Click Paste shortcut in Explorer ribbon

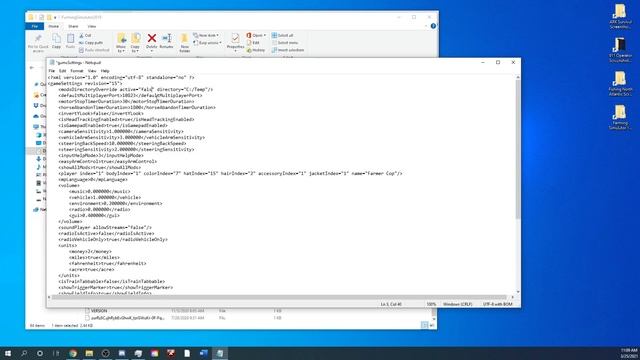[94, 50]
